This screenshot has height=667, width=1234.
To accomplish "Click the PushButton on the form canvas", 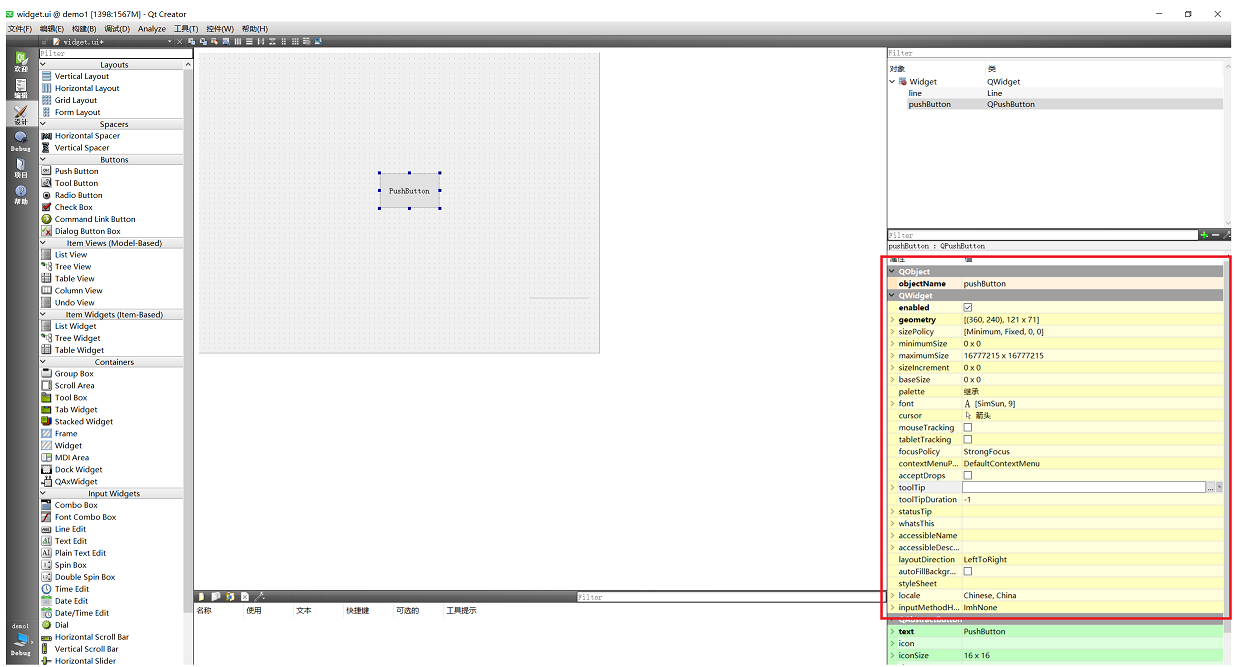I will (409, 190).
